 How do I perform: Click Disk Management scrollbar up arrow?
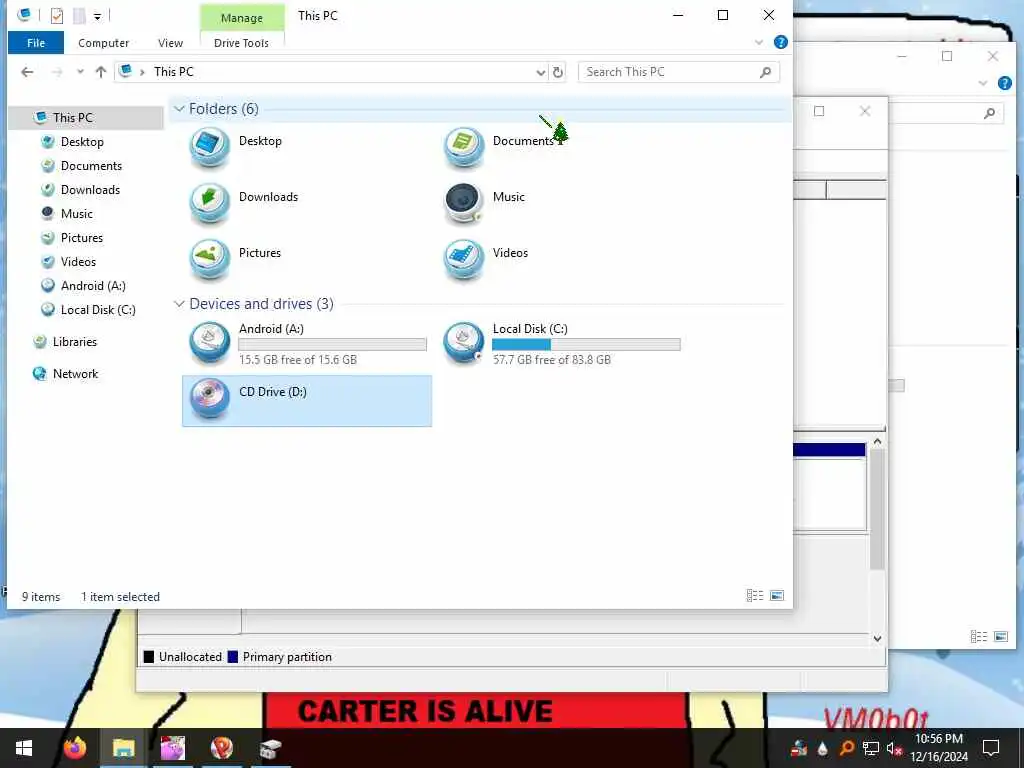(x=878, y=442)
